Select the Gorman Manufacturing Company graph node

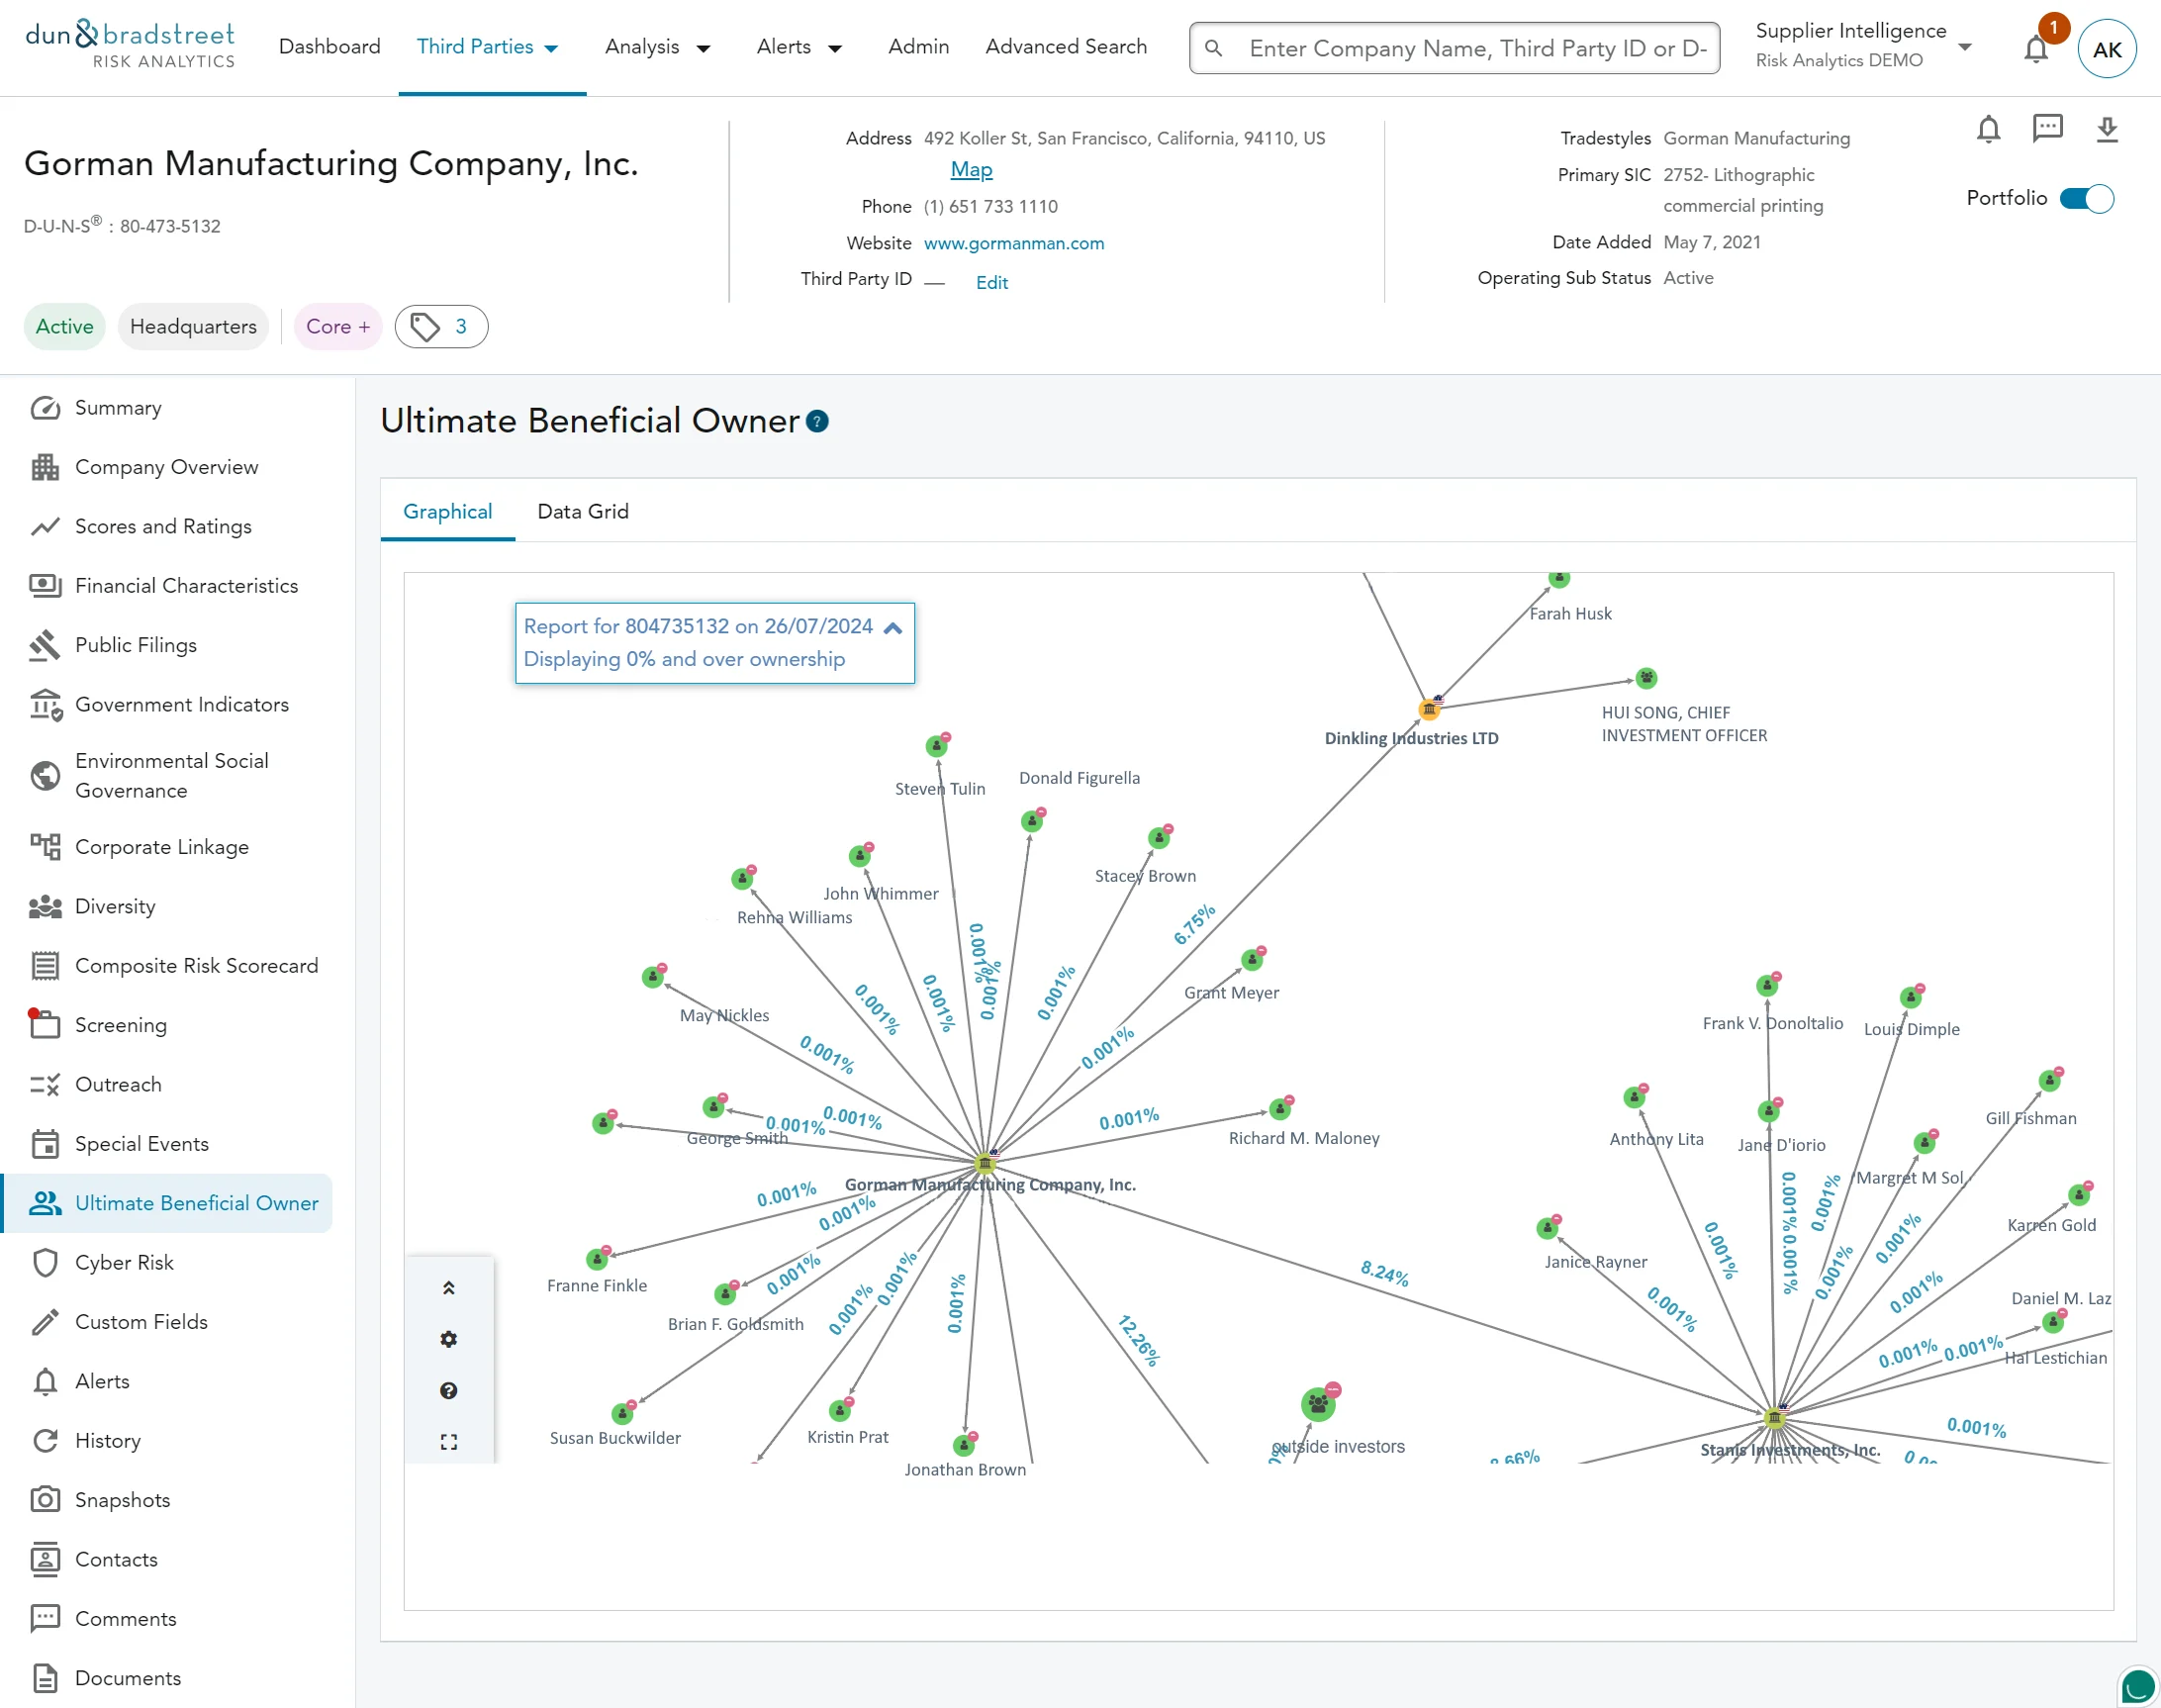(985, 1163)
